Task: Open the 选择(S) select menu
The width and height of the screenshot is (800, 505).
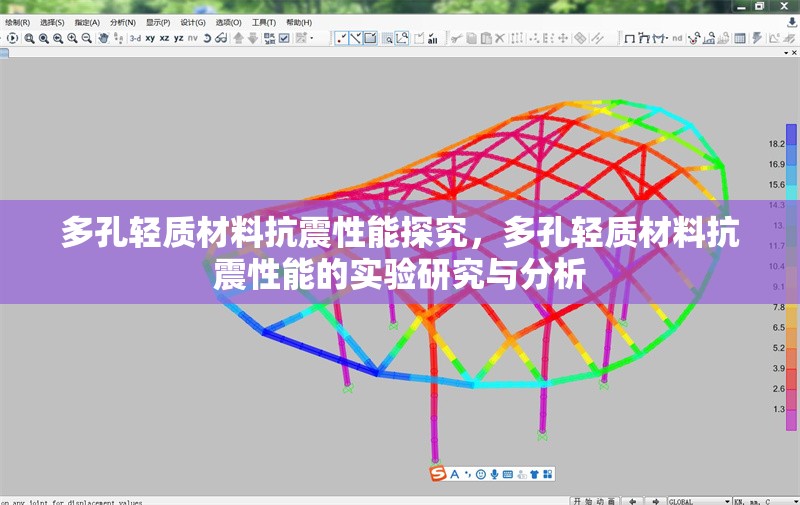Action: point(52,22)
